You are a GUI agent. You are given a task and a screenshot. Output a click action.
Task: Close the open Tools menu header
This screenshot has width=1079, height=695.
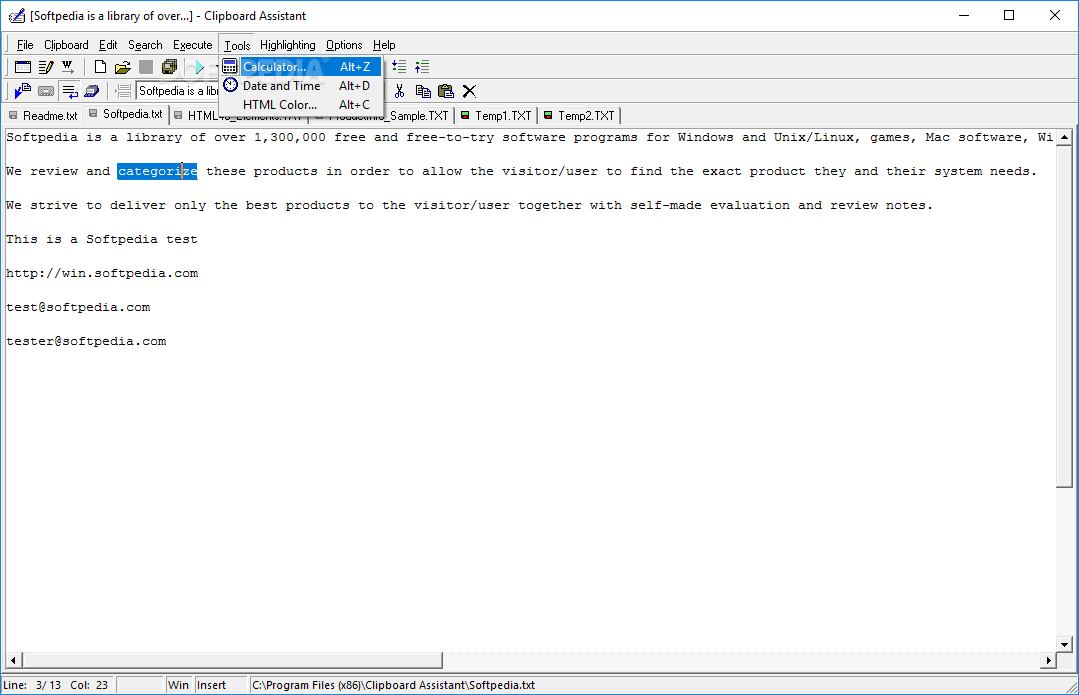pos(237,45)
